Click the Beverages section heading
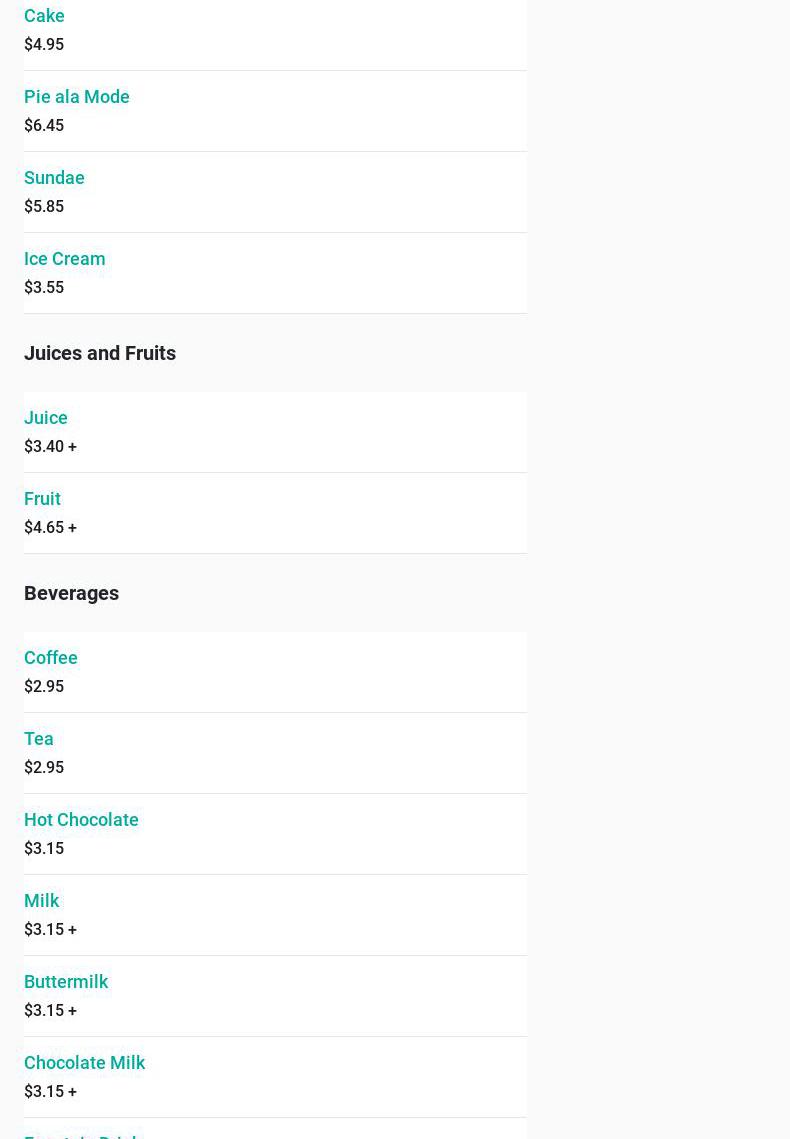Viewport: 790px width, 1139px height. pos(71,593)
